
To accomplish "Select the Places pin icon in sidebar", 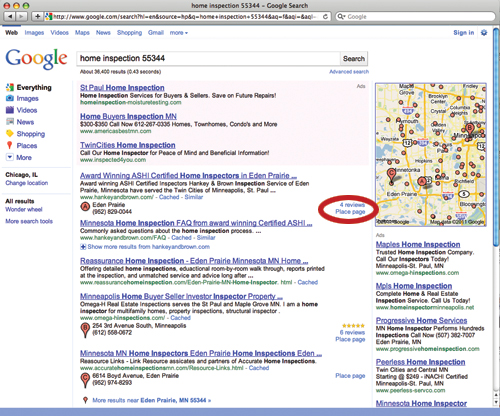I will click(x=10, y=145).
